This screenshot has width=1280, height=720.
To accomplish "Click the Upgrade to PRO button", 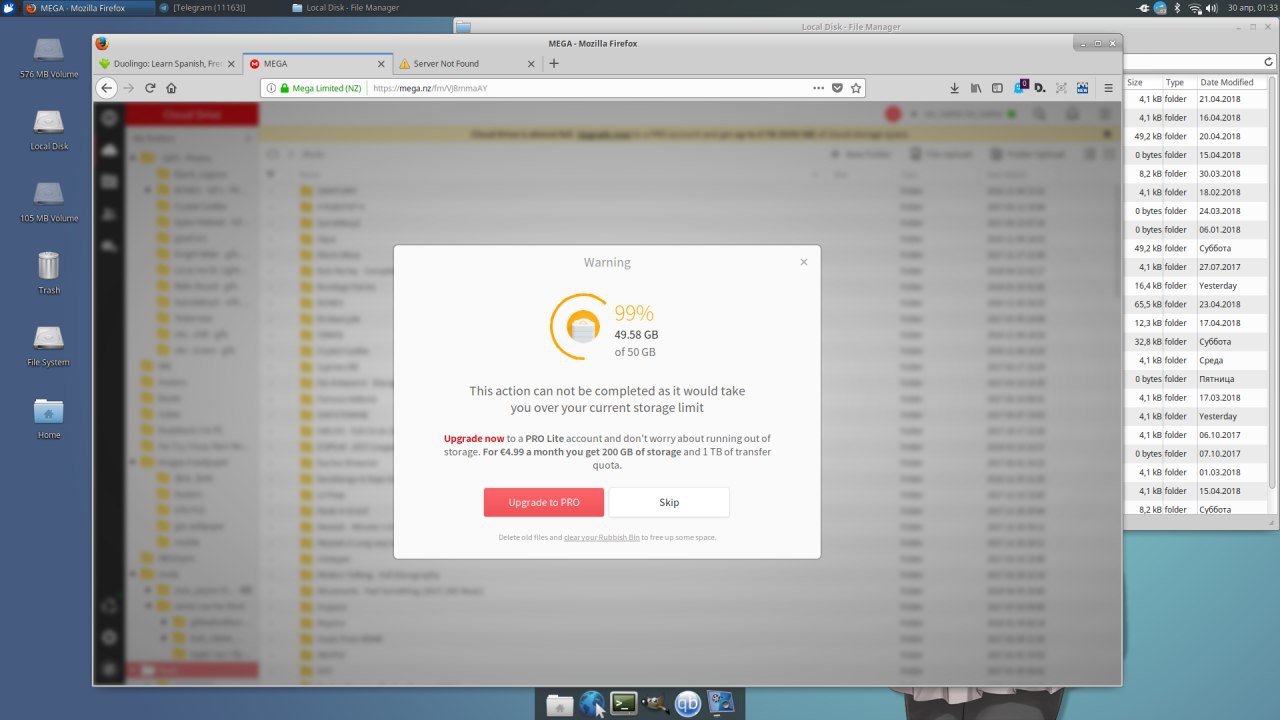I will click(544, 502).
